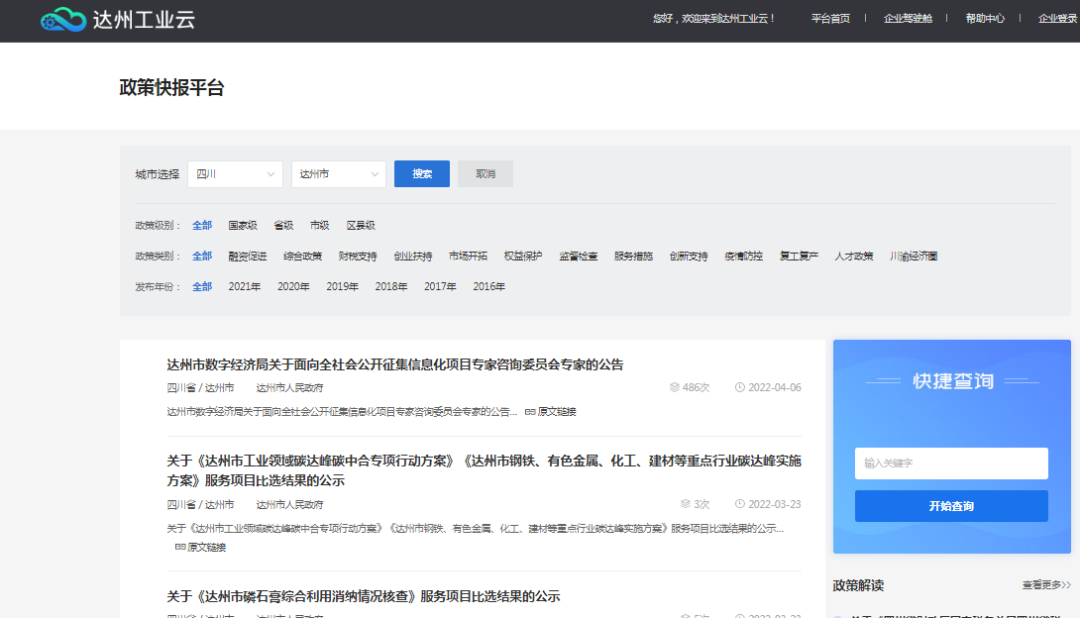This screenshot has height=618, width=1080.
Task: Click the 达州工业云 cloud logo icon
Action: [63, 19]
